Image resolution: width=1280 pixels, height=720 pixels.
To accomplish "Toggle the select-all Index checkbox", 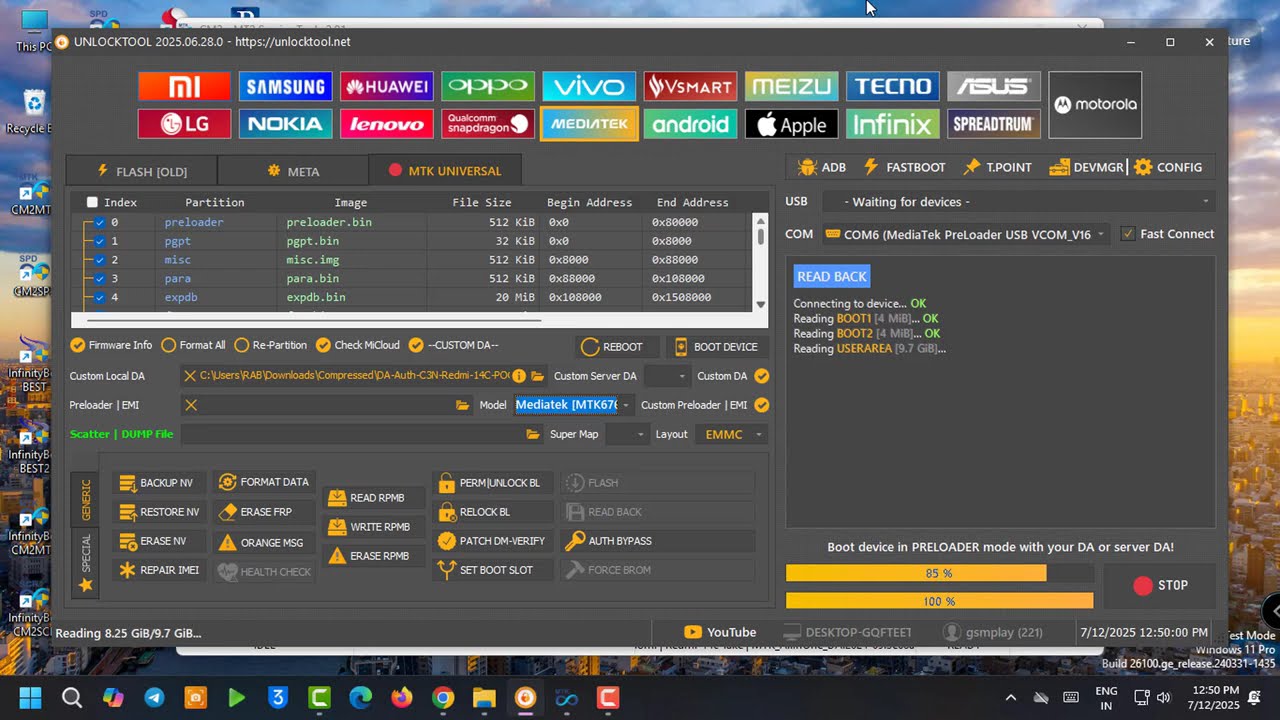I will pos(92,202).
